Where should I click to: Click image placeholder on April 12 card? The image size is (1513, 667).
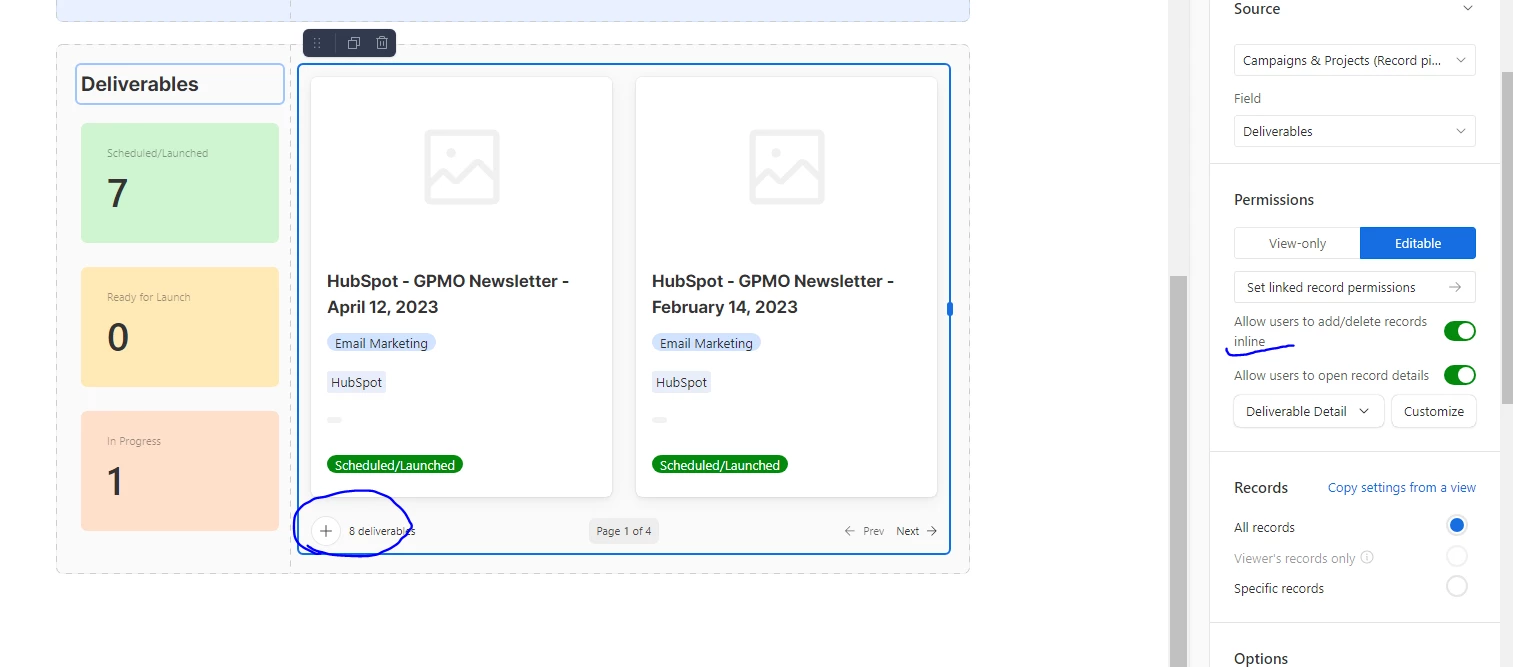click(x=461, y=167)
